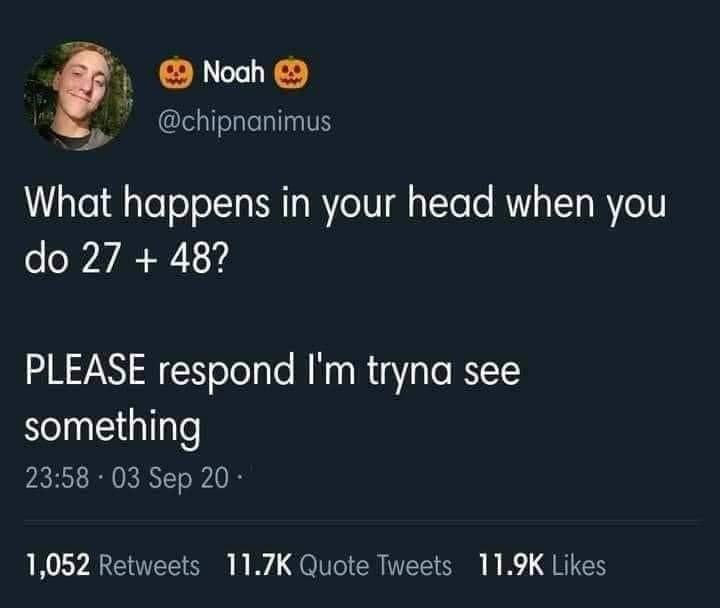
Task: Open the Retweets label
Action: click(x=149, y=565)
